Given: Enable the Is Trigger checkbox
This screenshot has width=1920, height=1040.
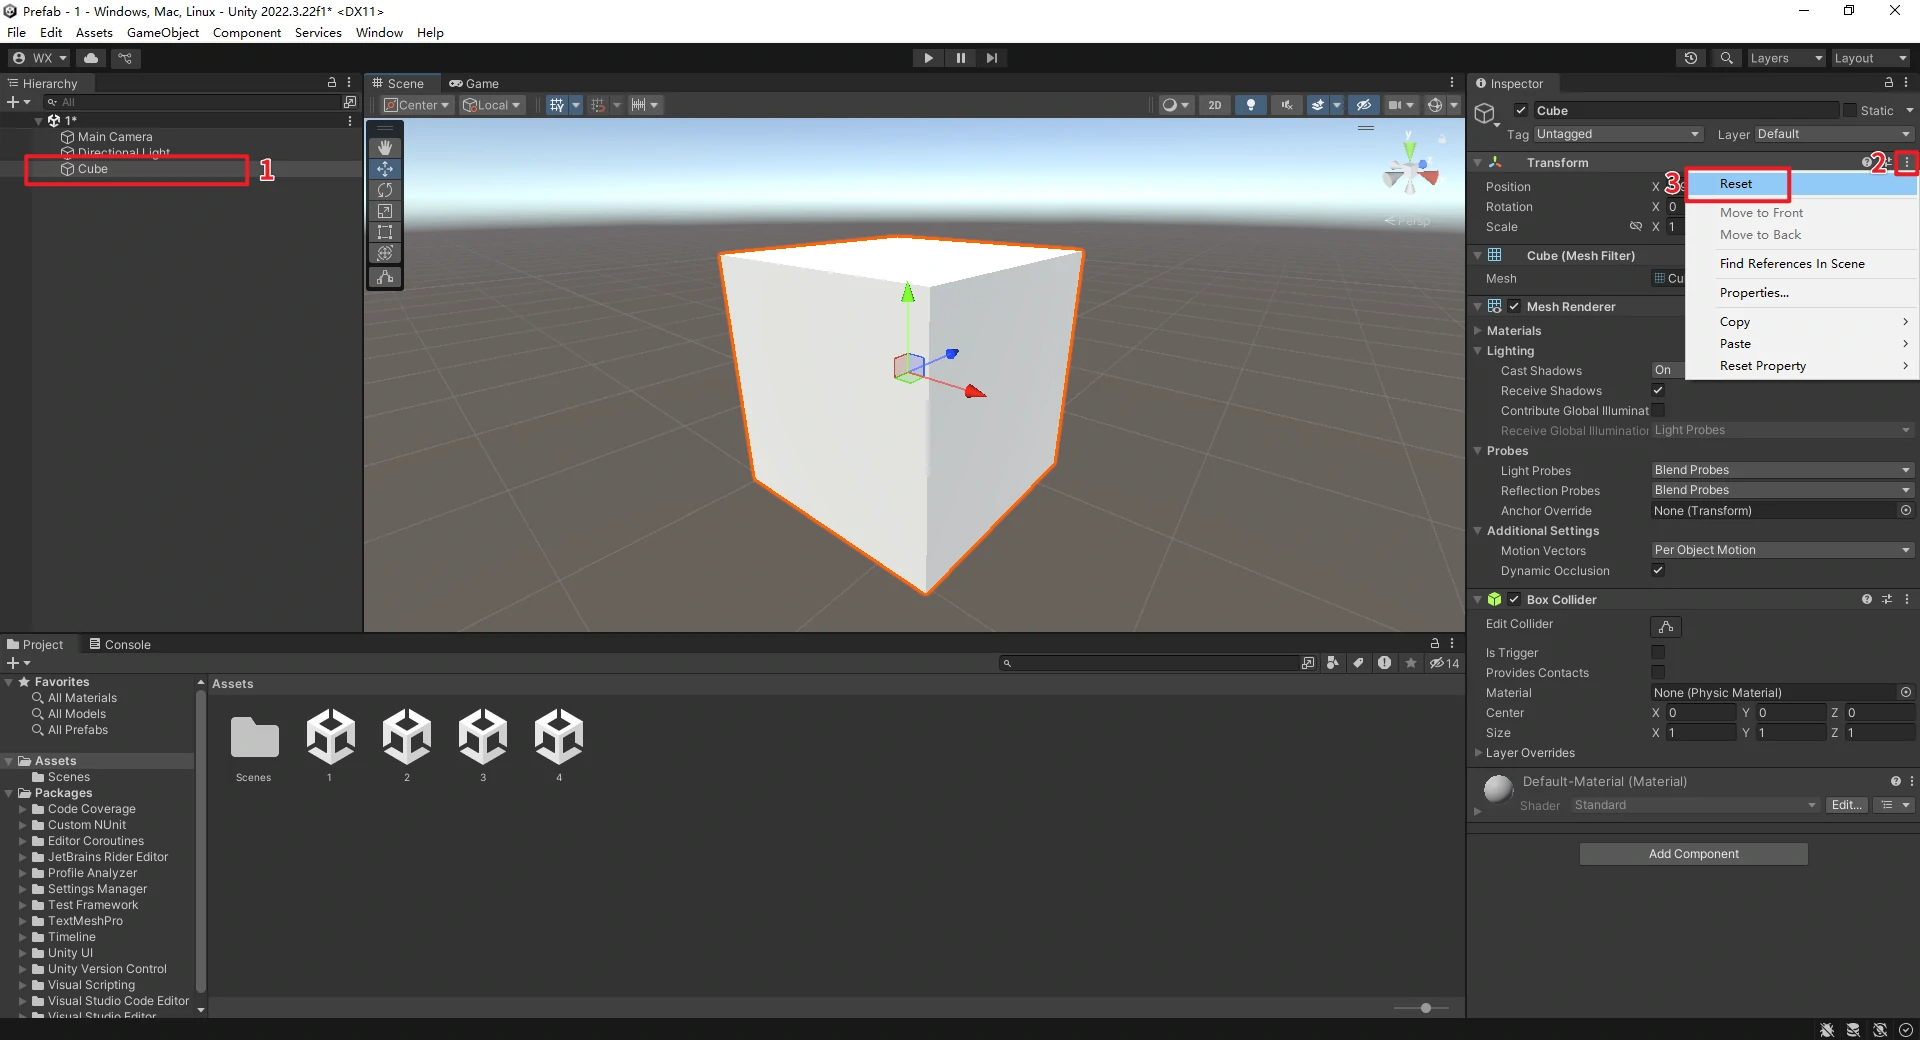Looking at the screenshot, I should pos(1658,652).
